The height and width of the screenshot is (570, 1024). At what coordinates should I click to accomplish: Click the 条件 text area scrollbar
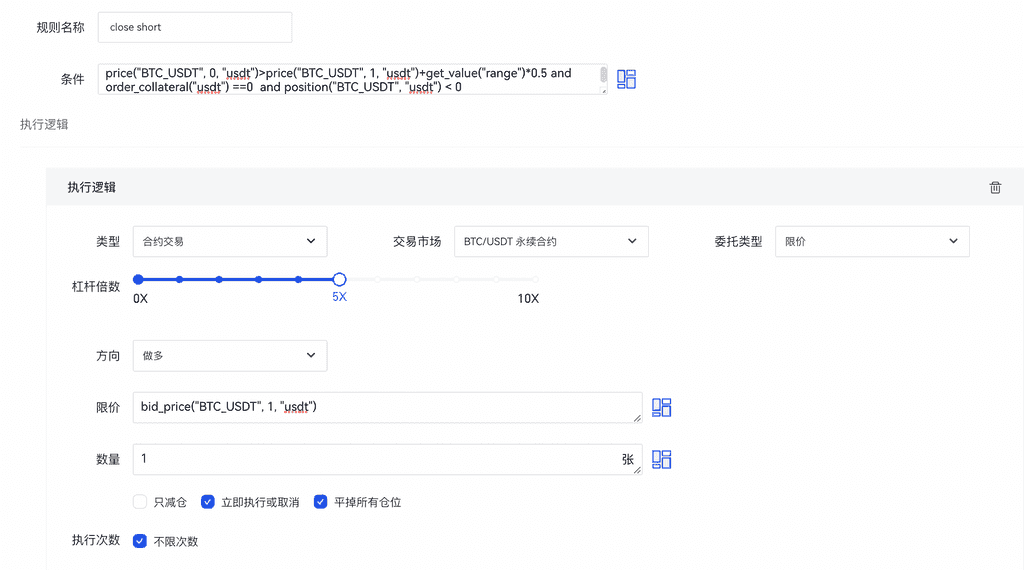(x=603, y=74)
